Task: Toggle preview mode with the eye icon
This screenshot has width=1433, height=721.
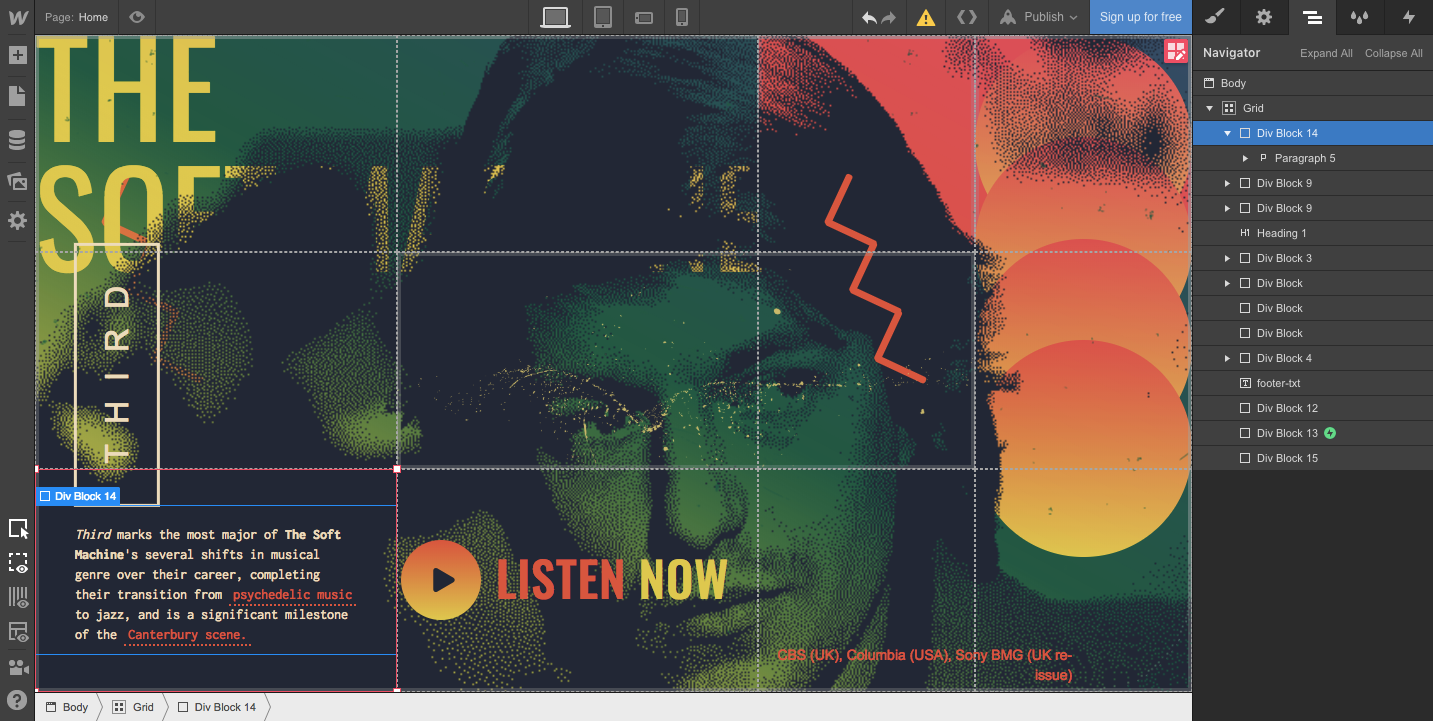Action: (x=137, y=17)
